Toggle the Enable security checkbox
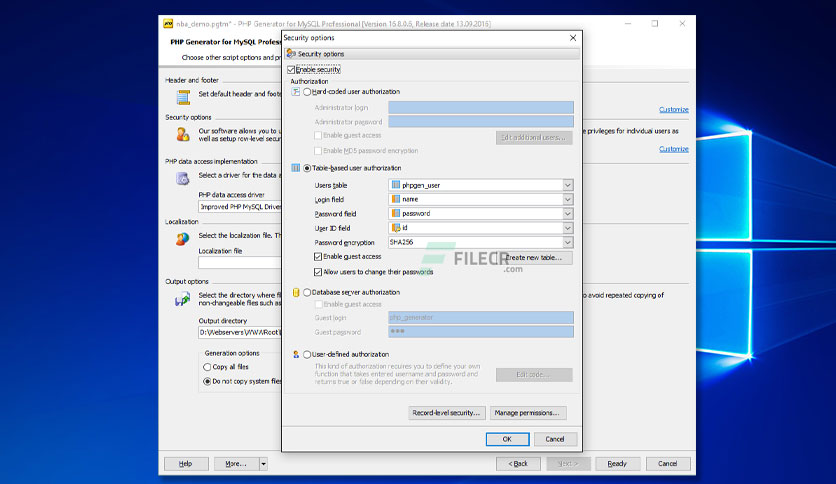 click(291, 69)
